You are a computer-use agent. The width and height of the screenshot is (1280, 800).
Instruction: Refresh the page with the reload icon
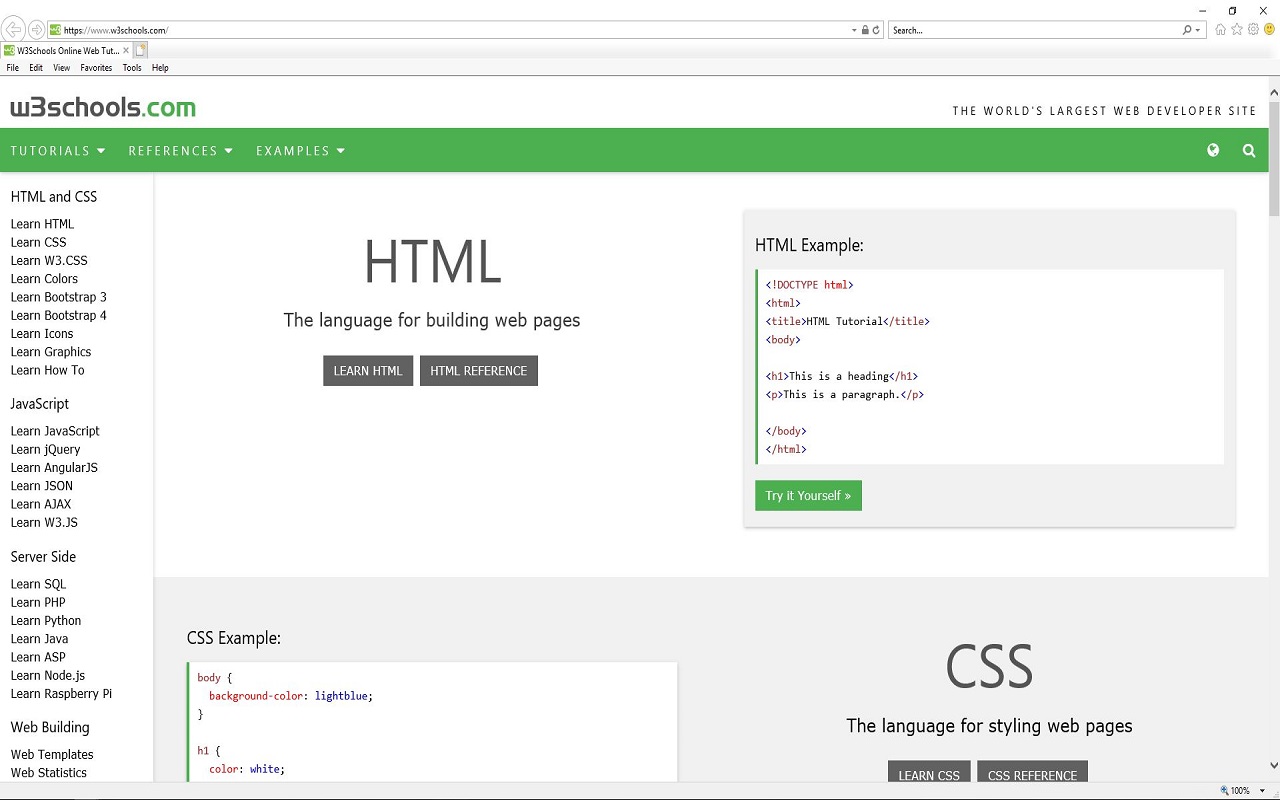877,30
